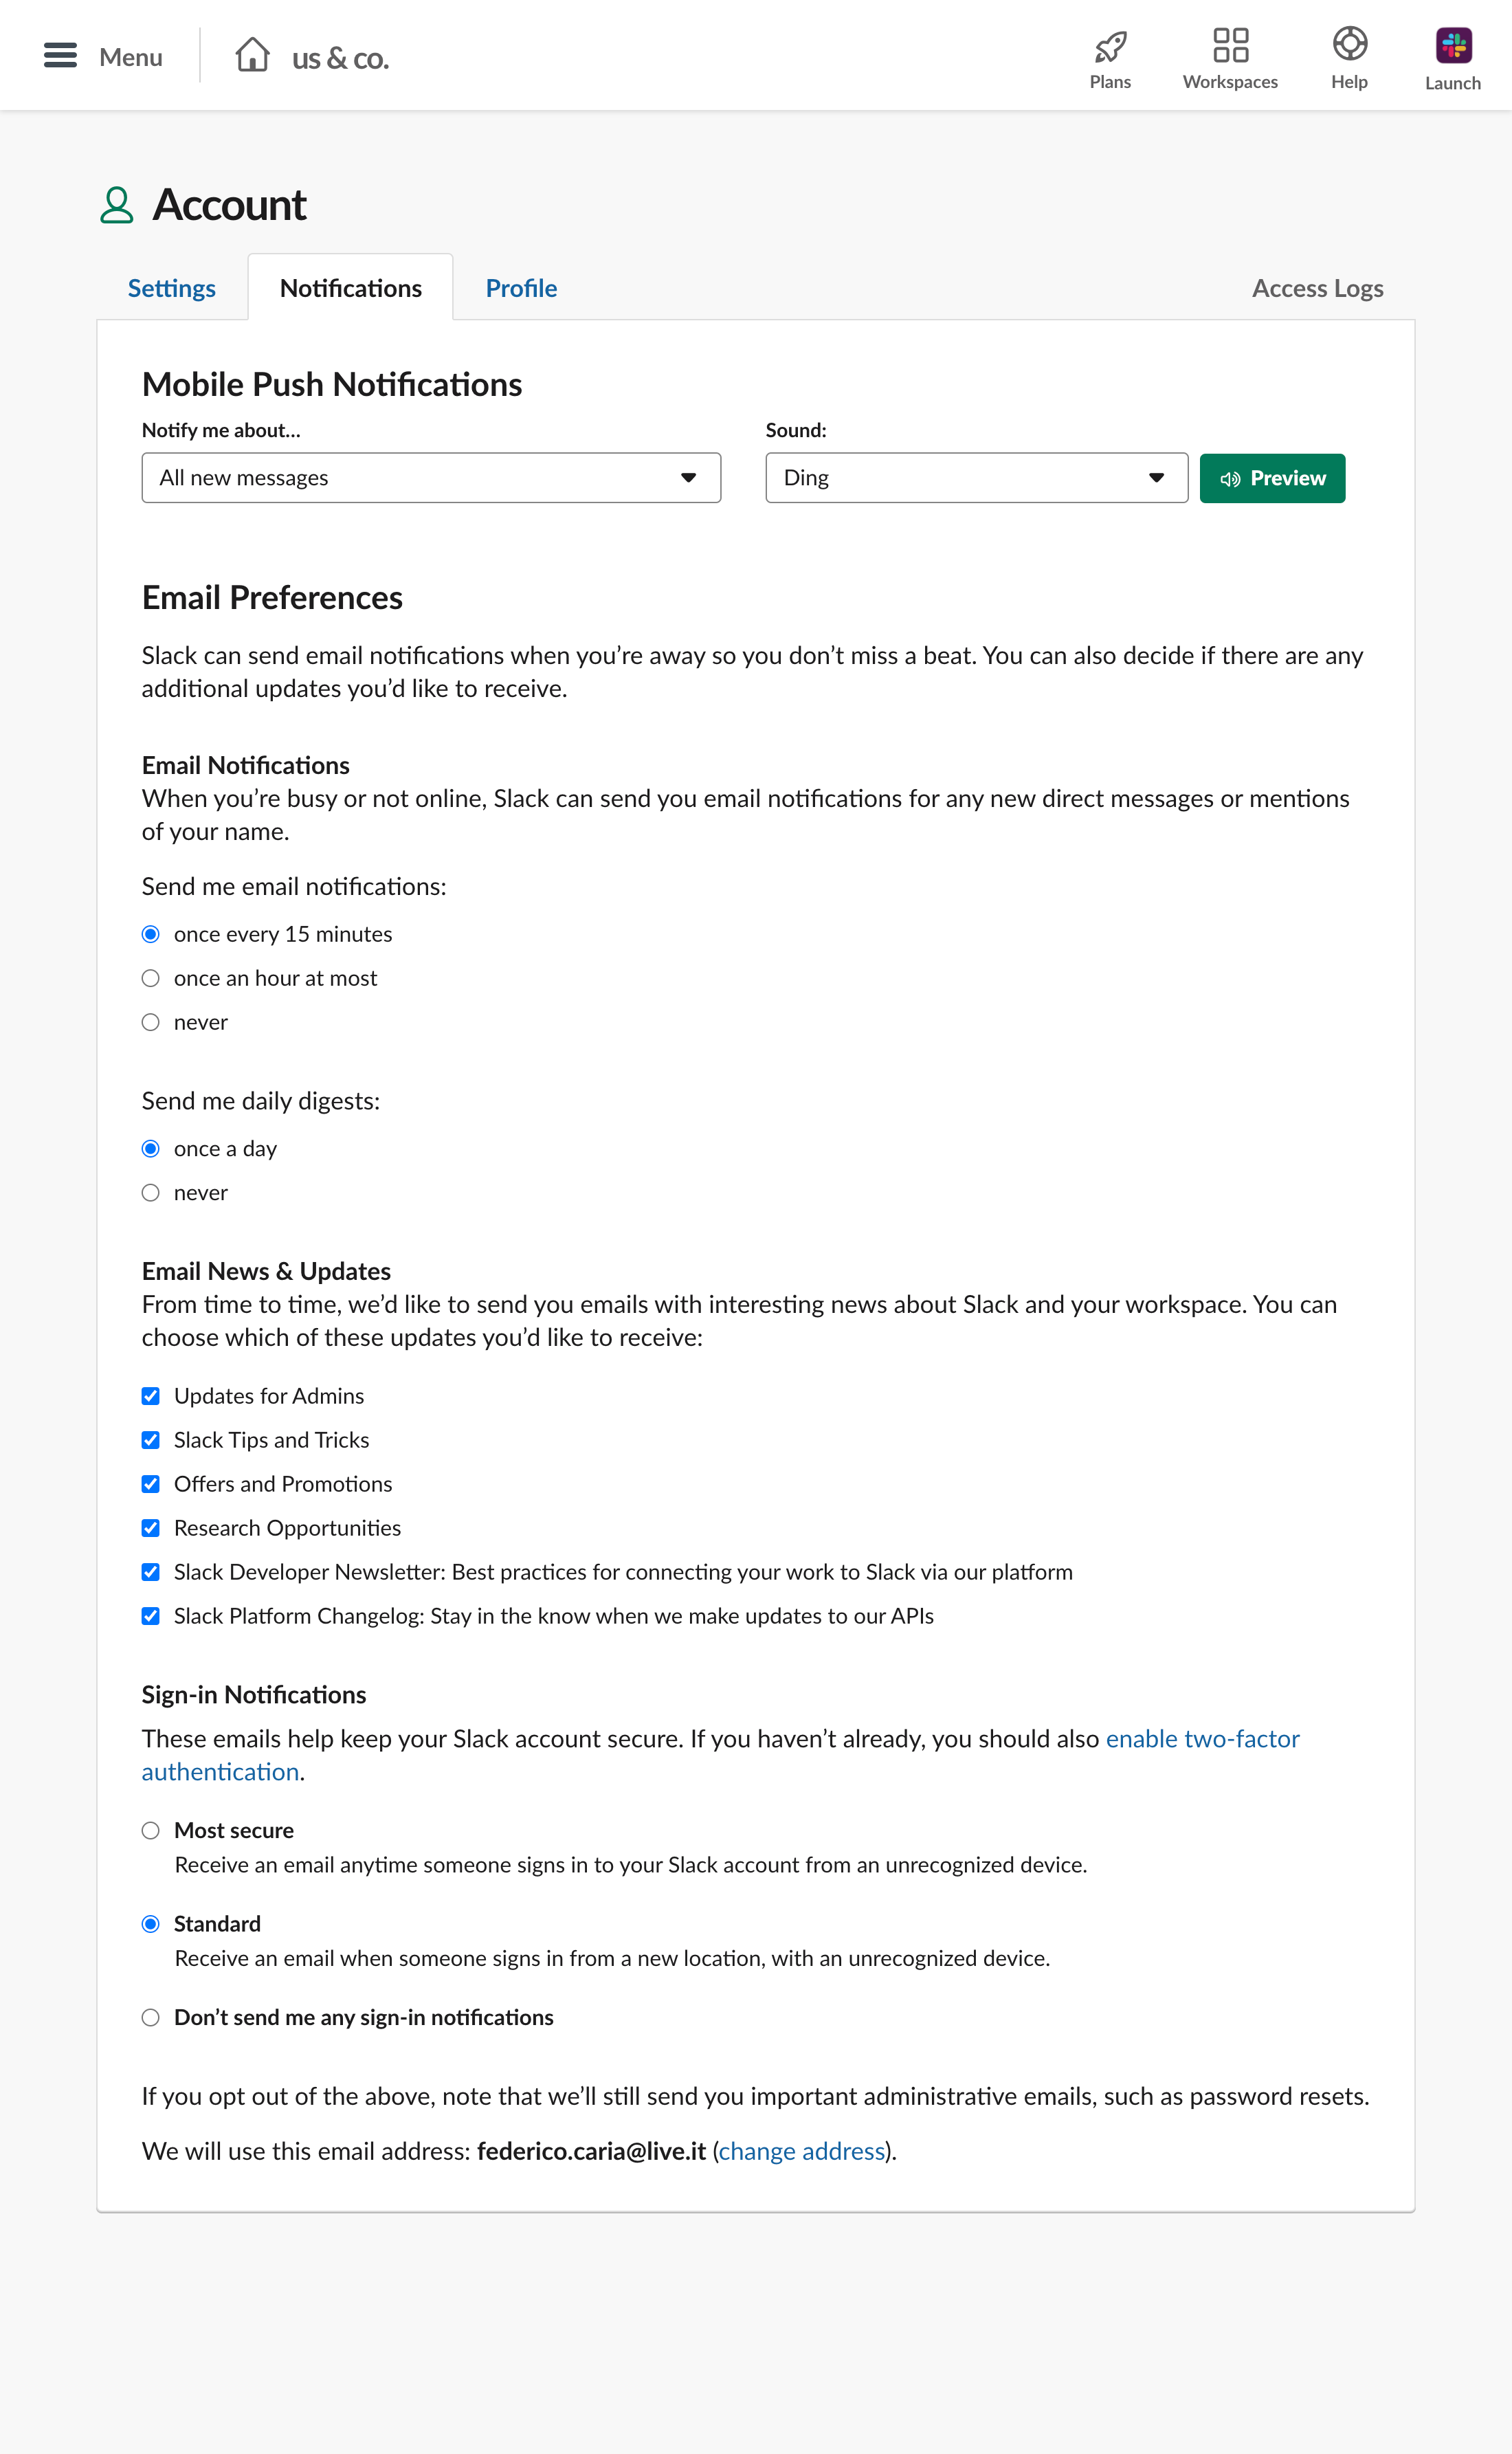This screenshot has width=1512, height=2454.
Task: Launch Slack using the Slack logo icon
Action: [x=1452, y=44]
